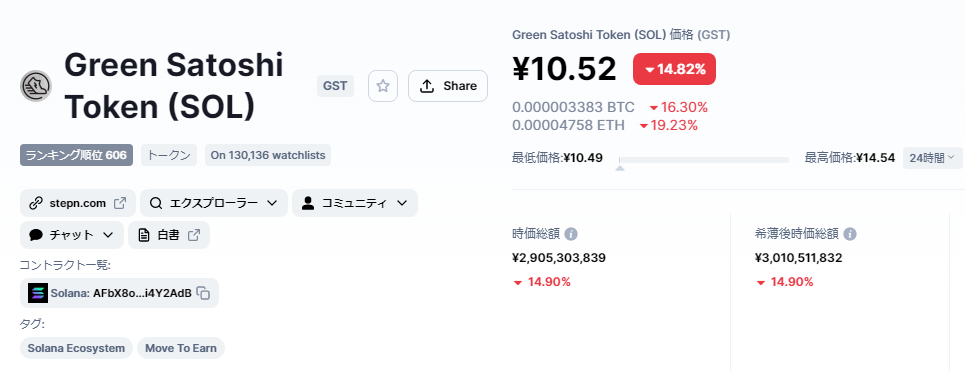The height and width of the screenshot is (384, 965).
Task: Change the 24時間 time range selector
Action: click(932, 158)
